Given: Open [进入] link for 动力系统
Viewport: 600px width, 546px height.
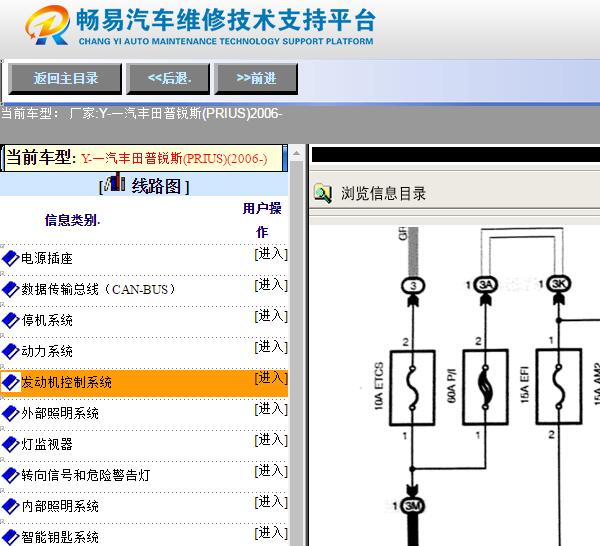Looking at the screenshot, I should pyautogui.click(x=271, y=347).
